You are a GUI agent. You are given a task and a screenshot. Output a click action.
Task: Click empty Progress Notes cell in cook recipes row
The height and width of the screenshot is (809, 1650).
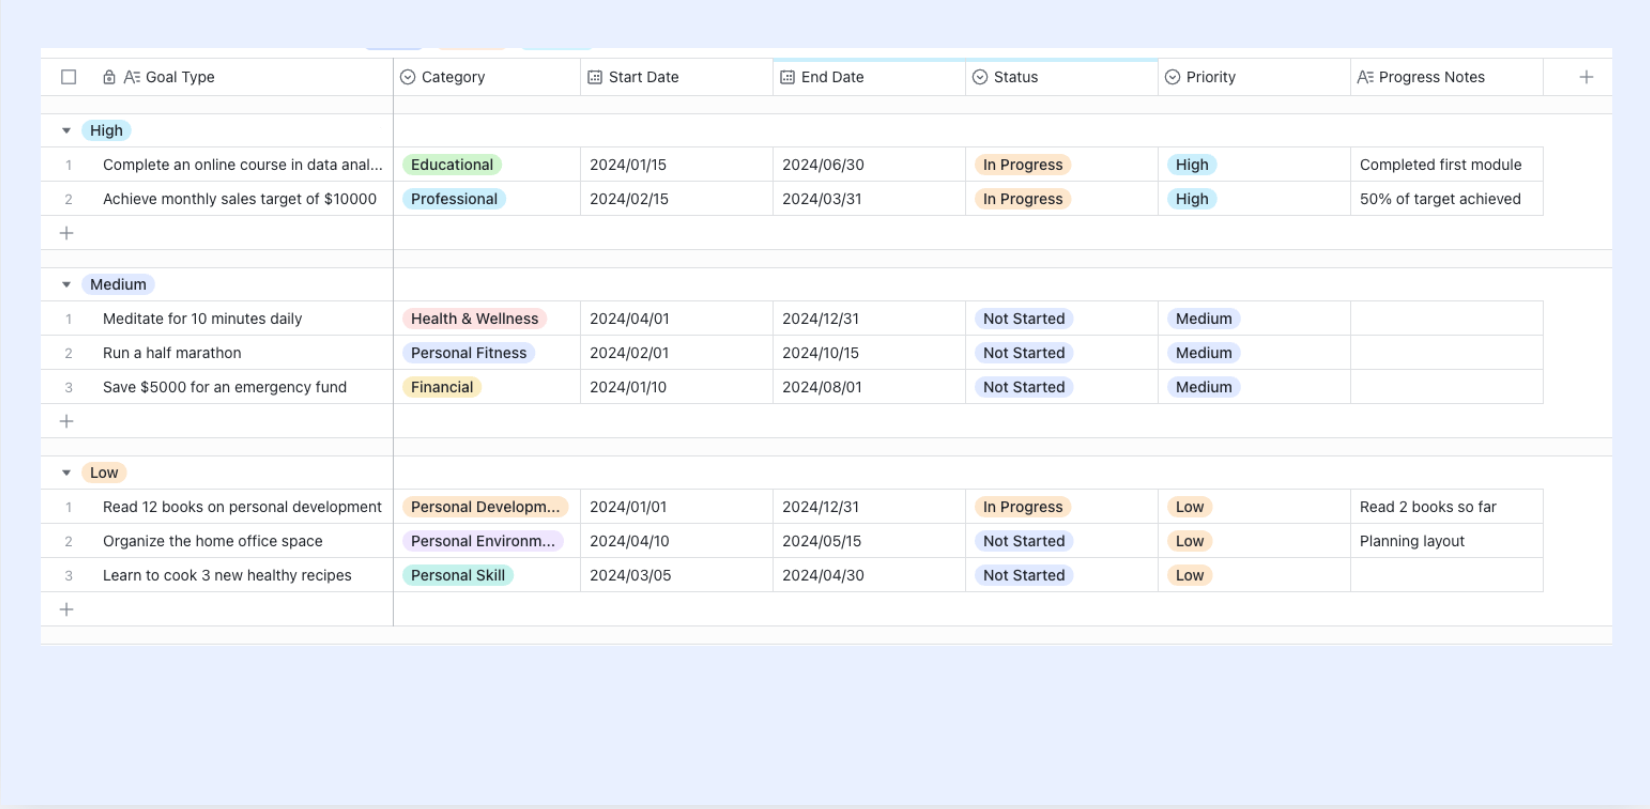coord(1447,575)
